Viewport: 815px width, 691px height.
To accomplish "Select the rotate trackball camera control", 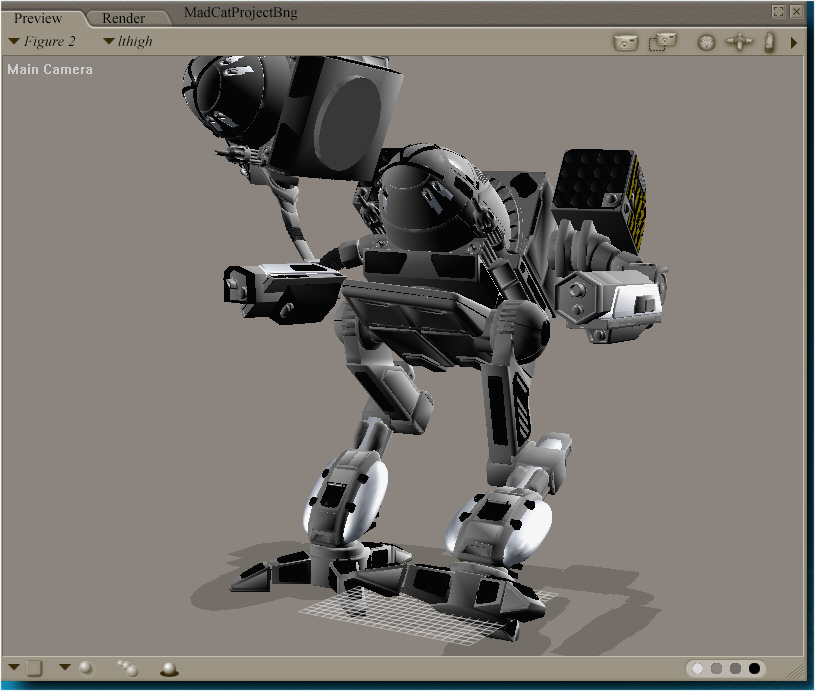I will point(706,42).
